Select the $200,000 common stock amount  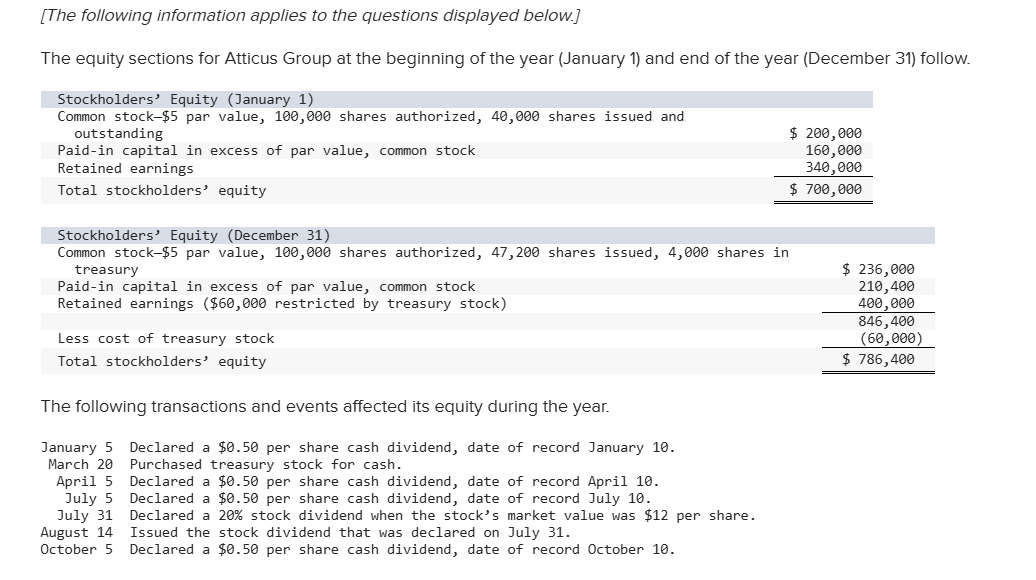click(x=825, y=133)
